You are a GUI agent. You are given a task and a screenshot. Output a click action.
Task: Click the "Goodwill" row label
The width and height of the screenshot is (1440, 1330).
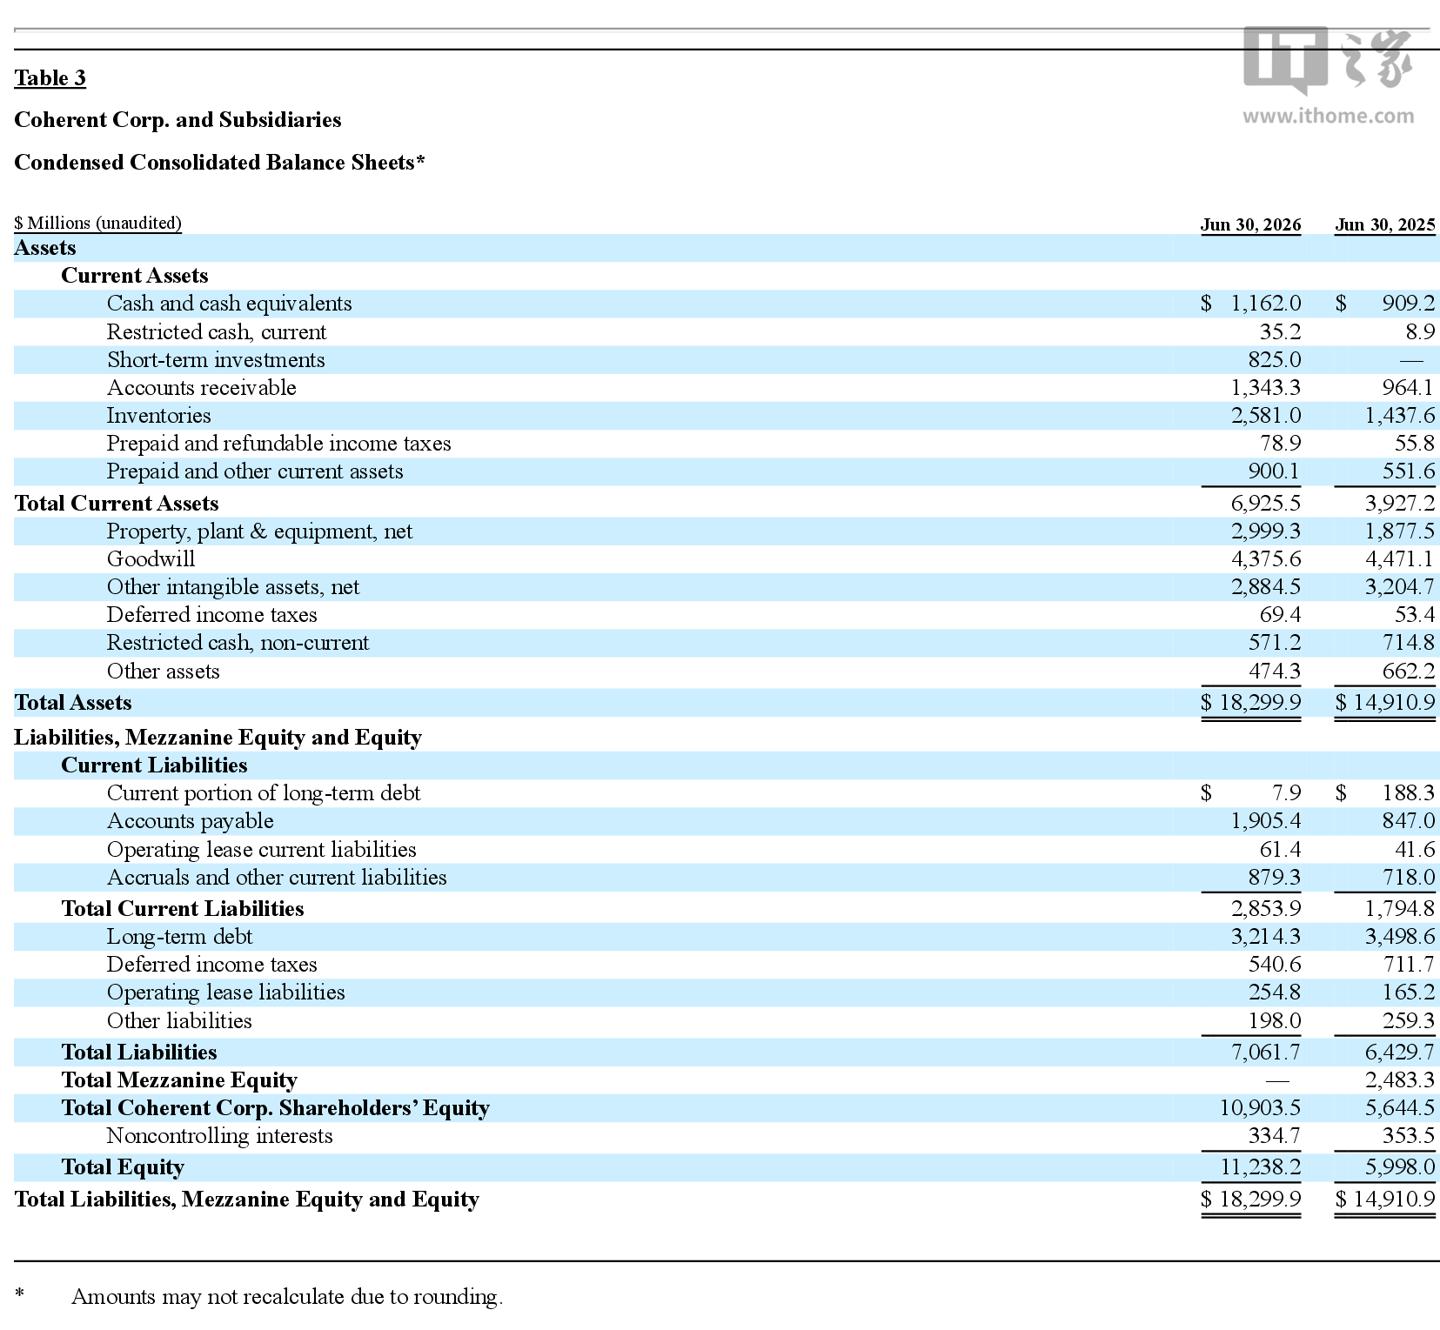151,560
